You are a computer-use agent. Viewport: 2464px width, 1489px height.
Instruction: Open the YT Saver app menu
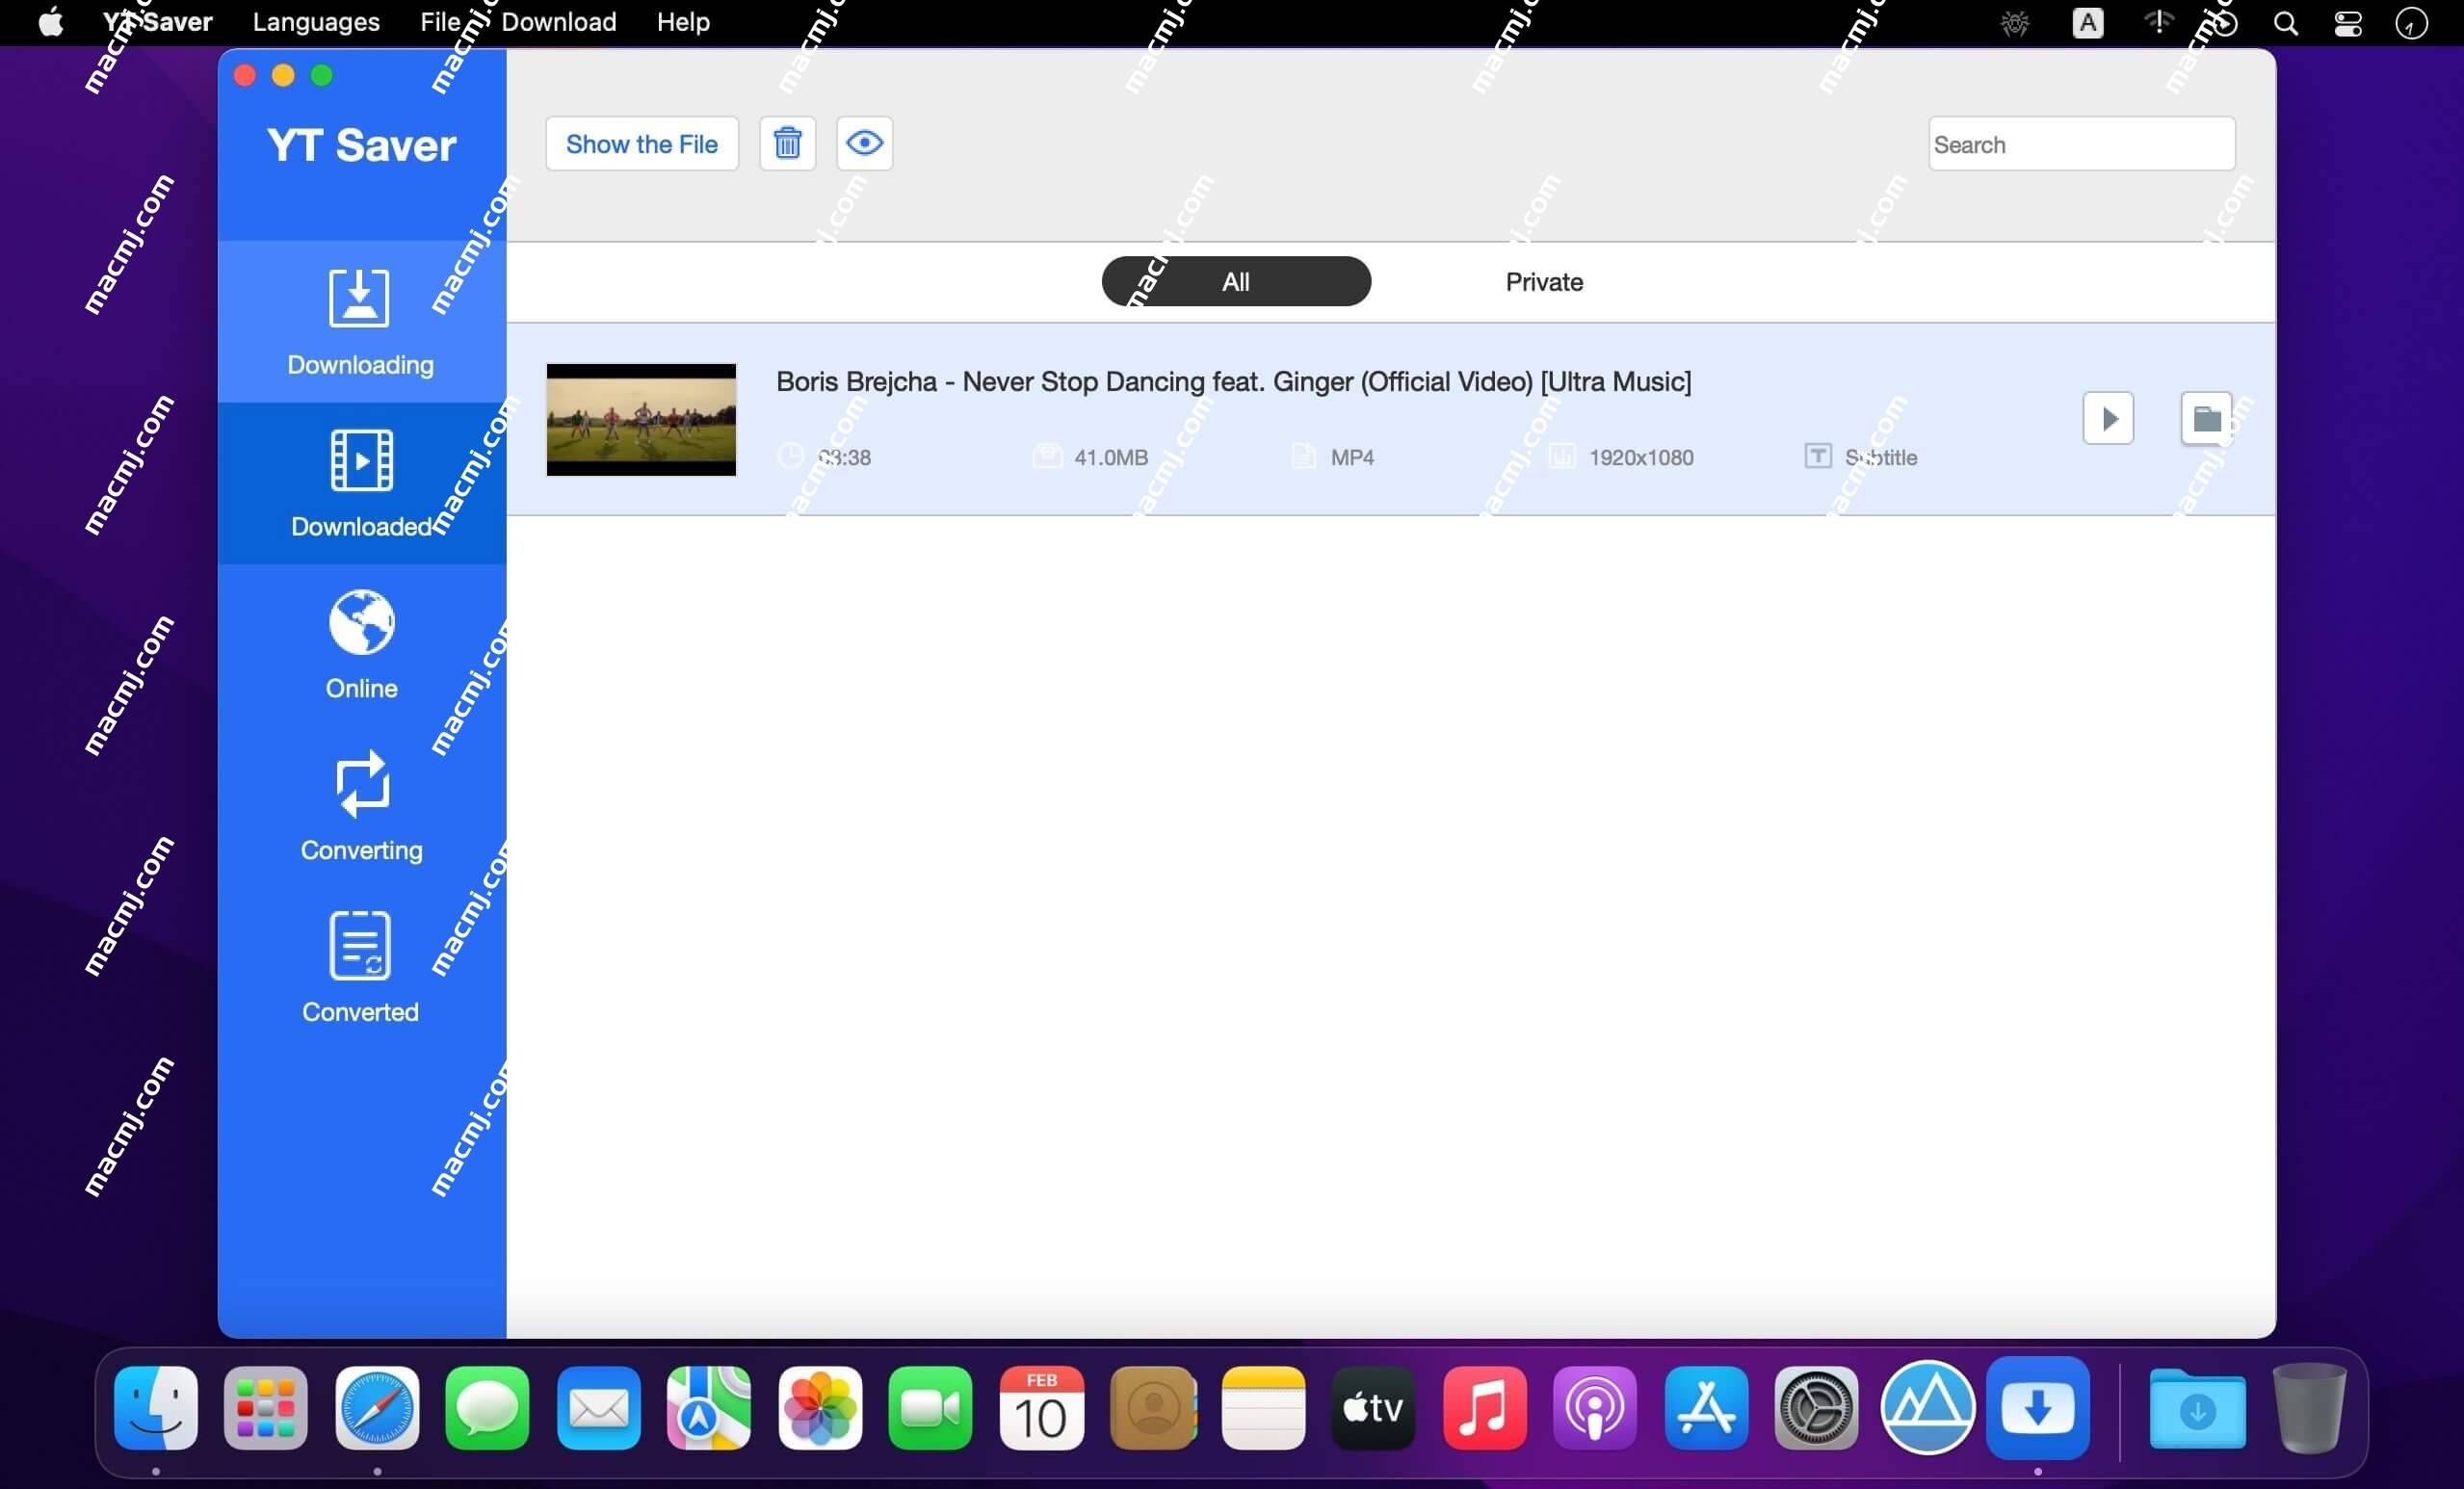157,22
